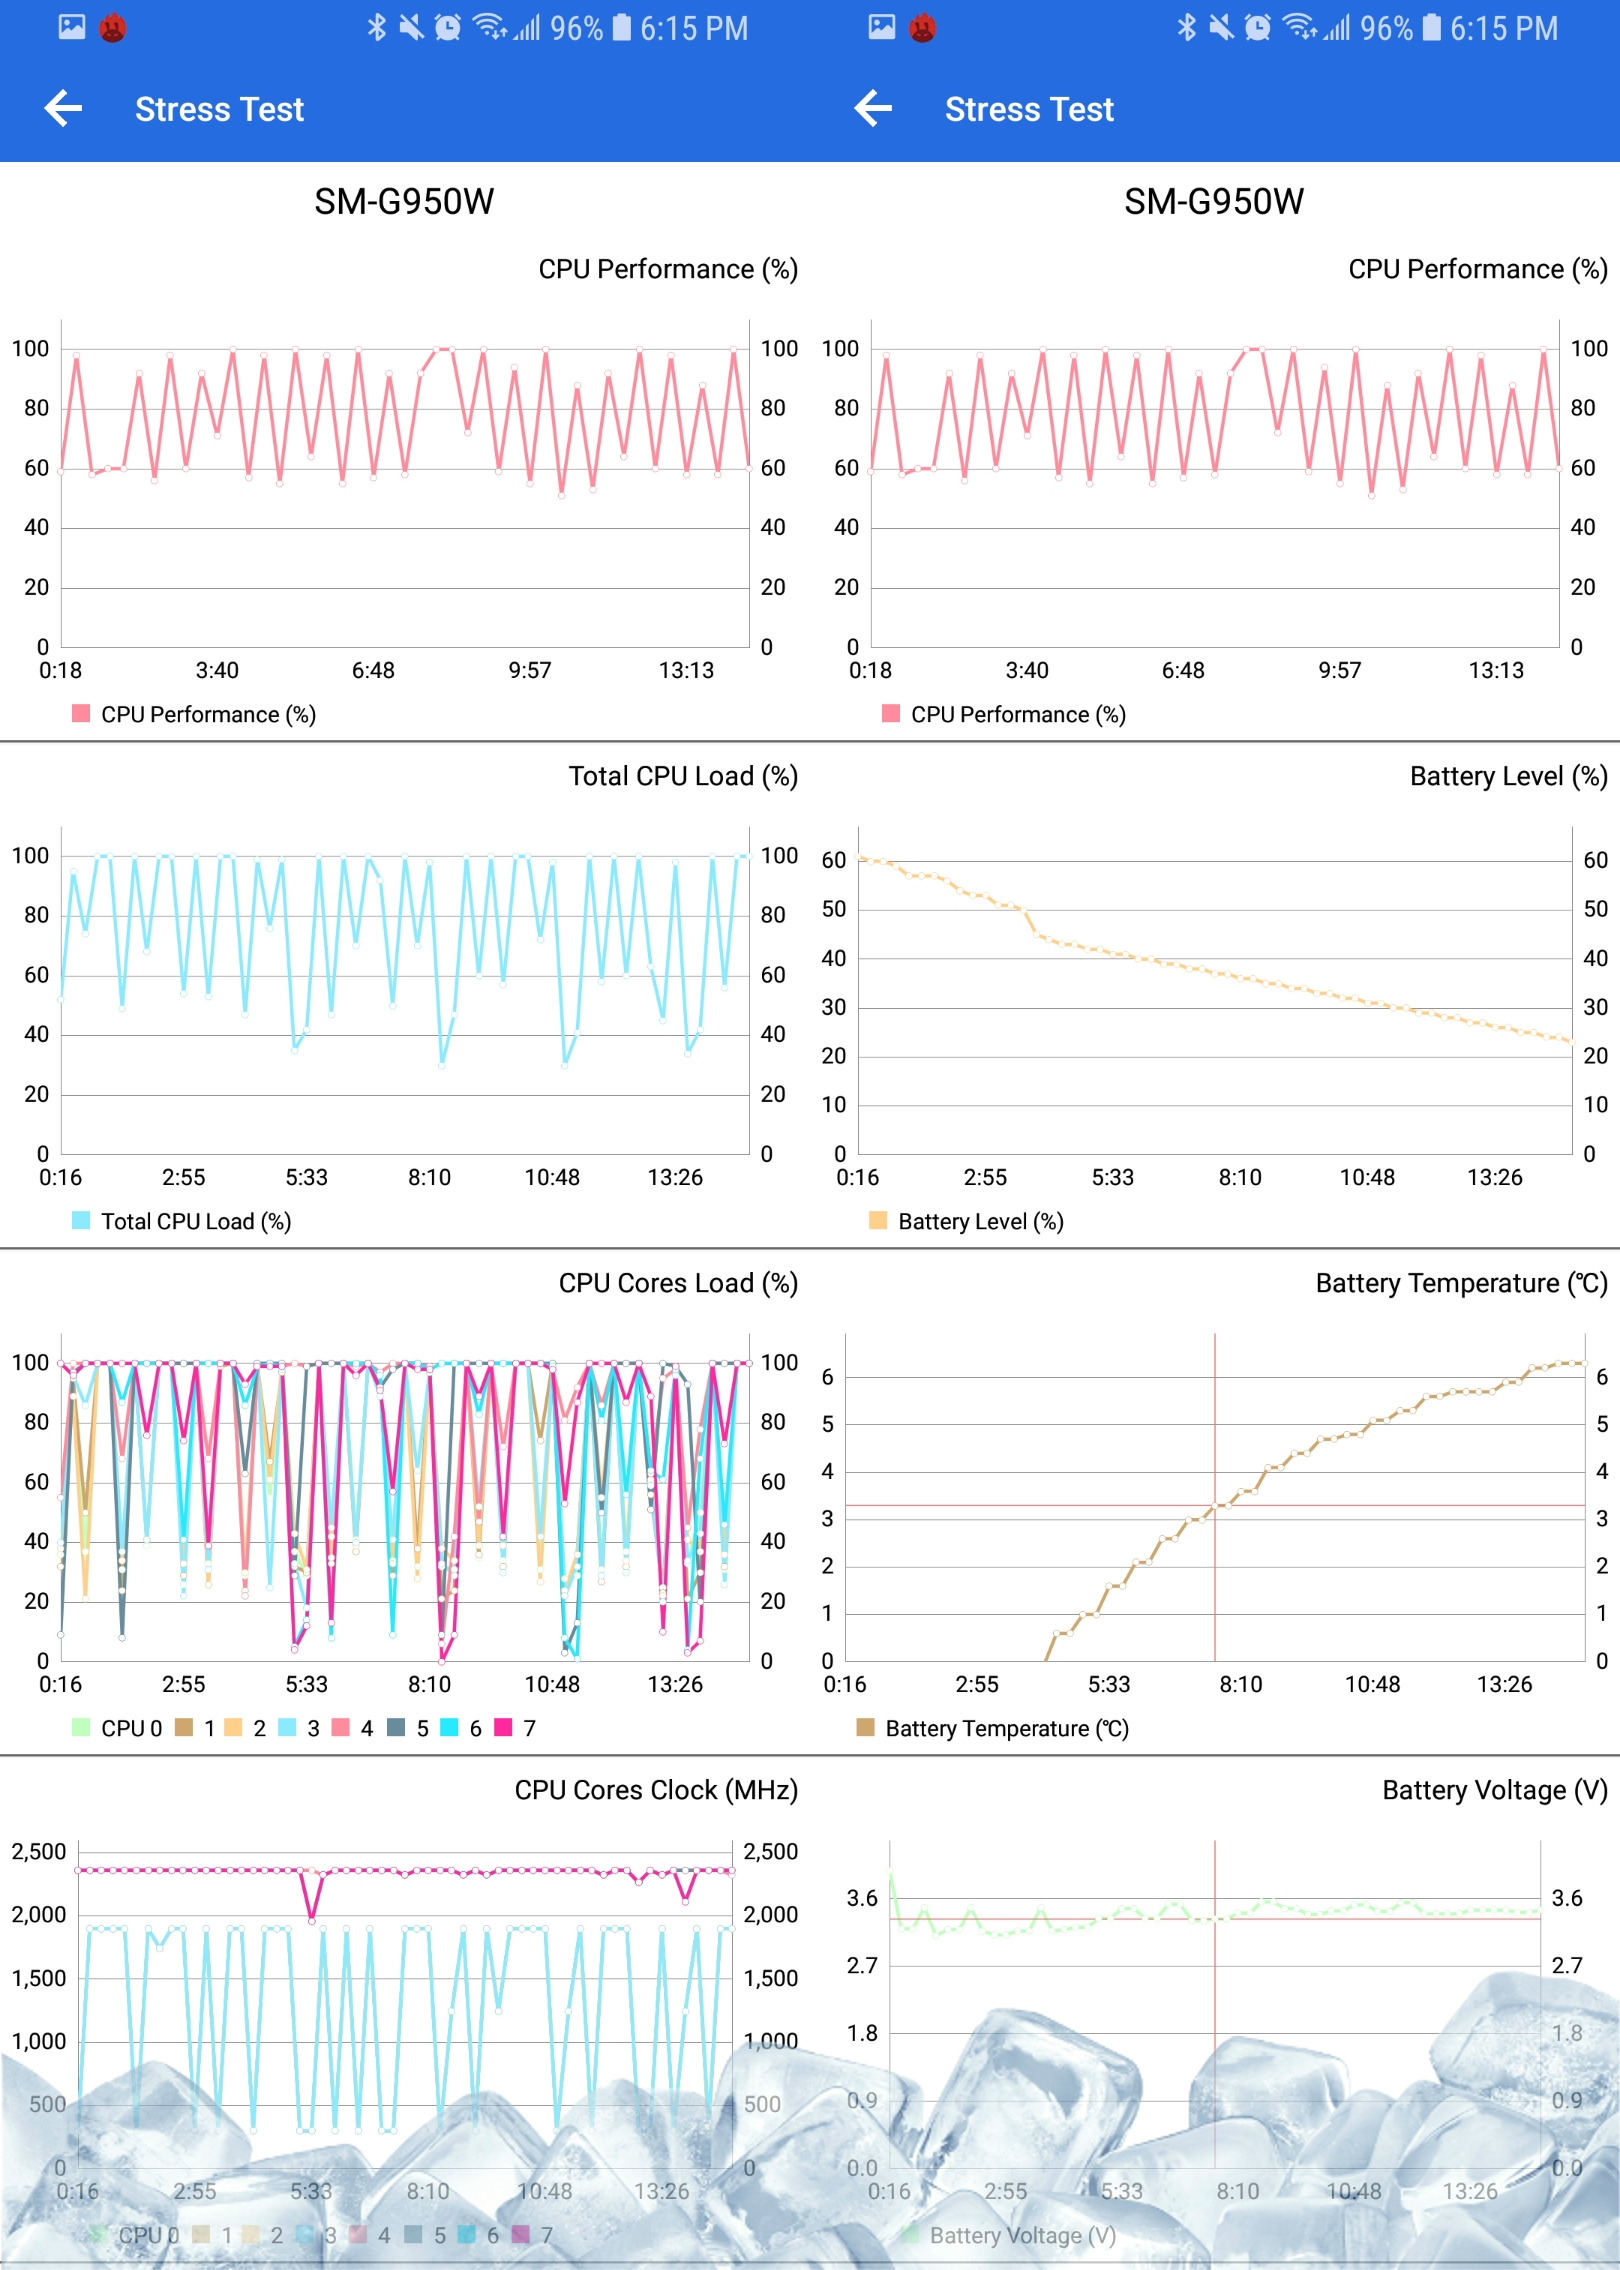Click pink CPU Performance legend swatch in left panel
This screenshot has width=1620, height=2270.
[81, 713]
